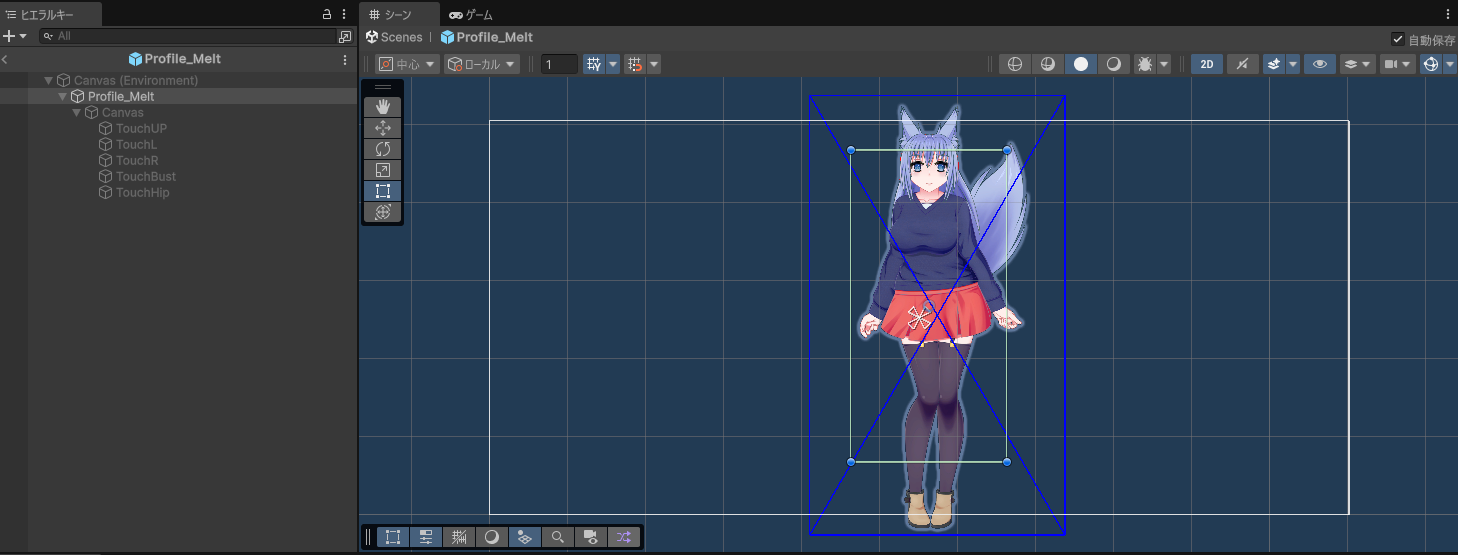The height and width of the screenshot is (555, 1458).
Task: Select shaded wireframe draw mode icon
Action: (x=1048, y=64)
